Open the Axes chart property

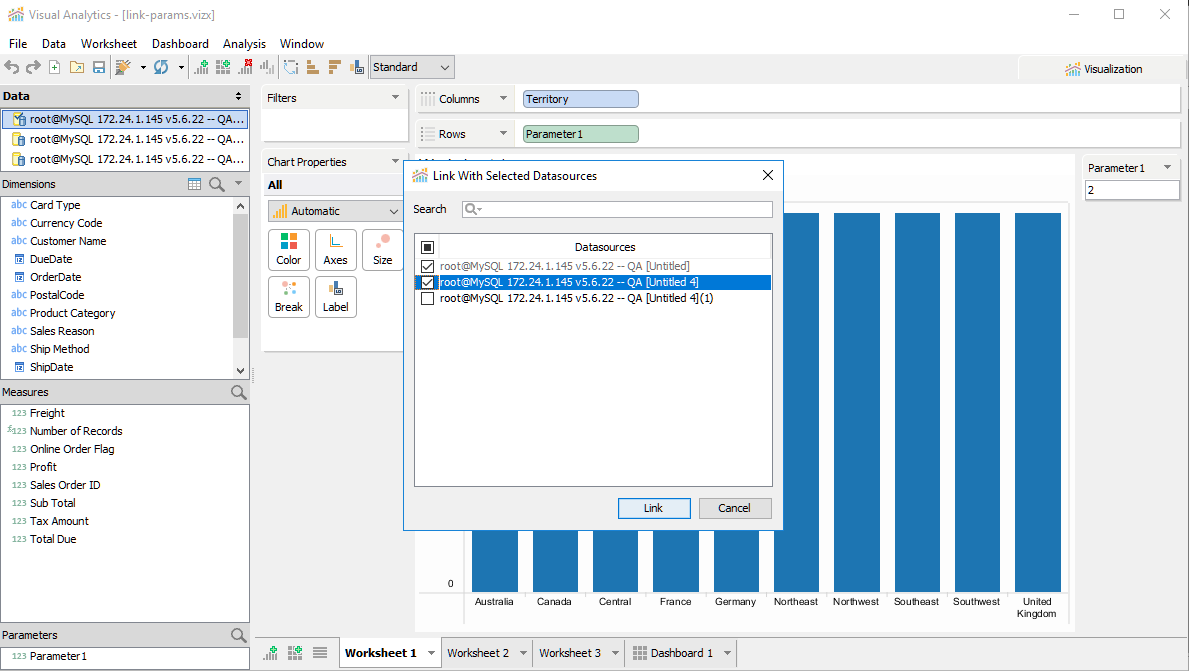click(336, 249)
